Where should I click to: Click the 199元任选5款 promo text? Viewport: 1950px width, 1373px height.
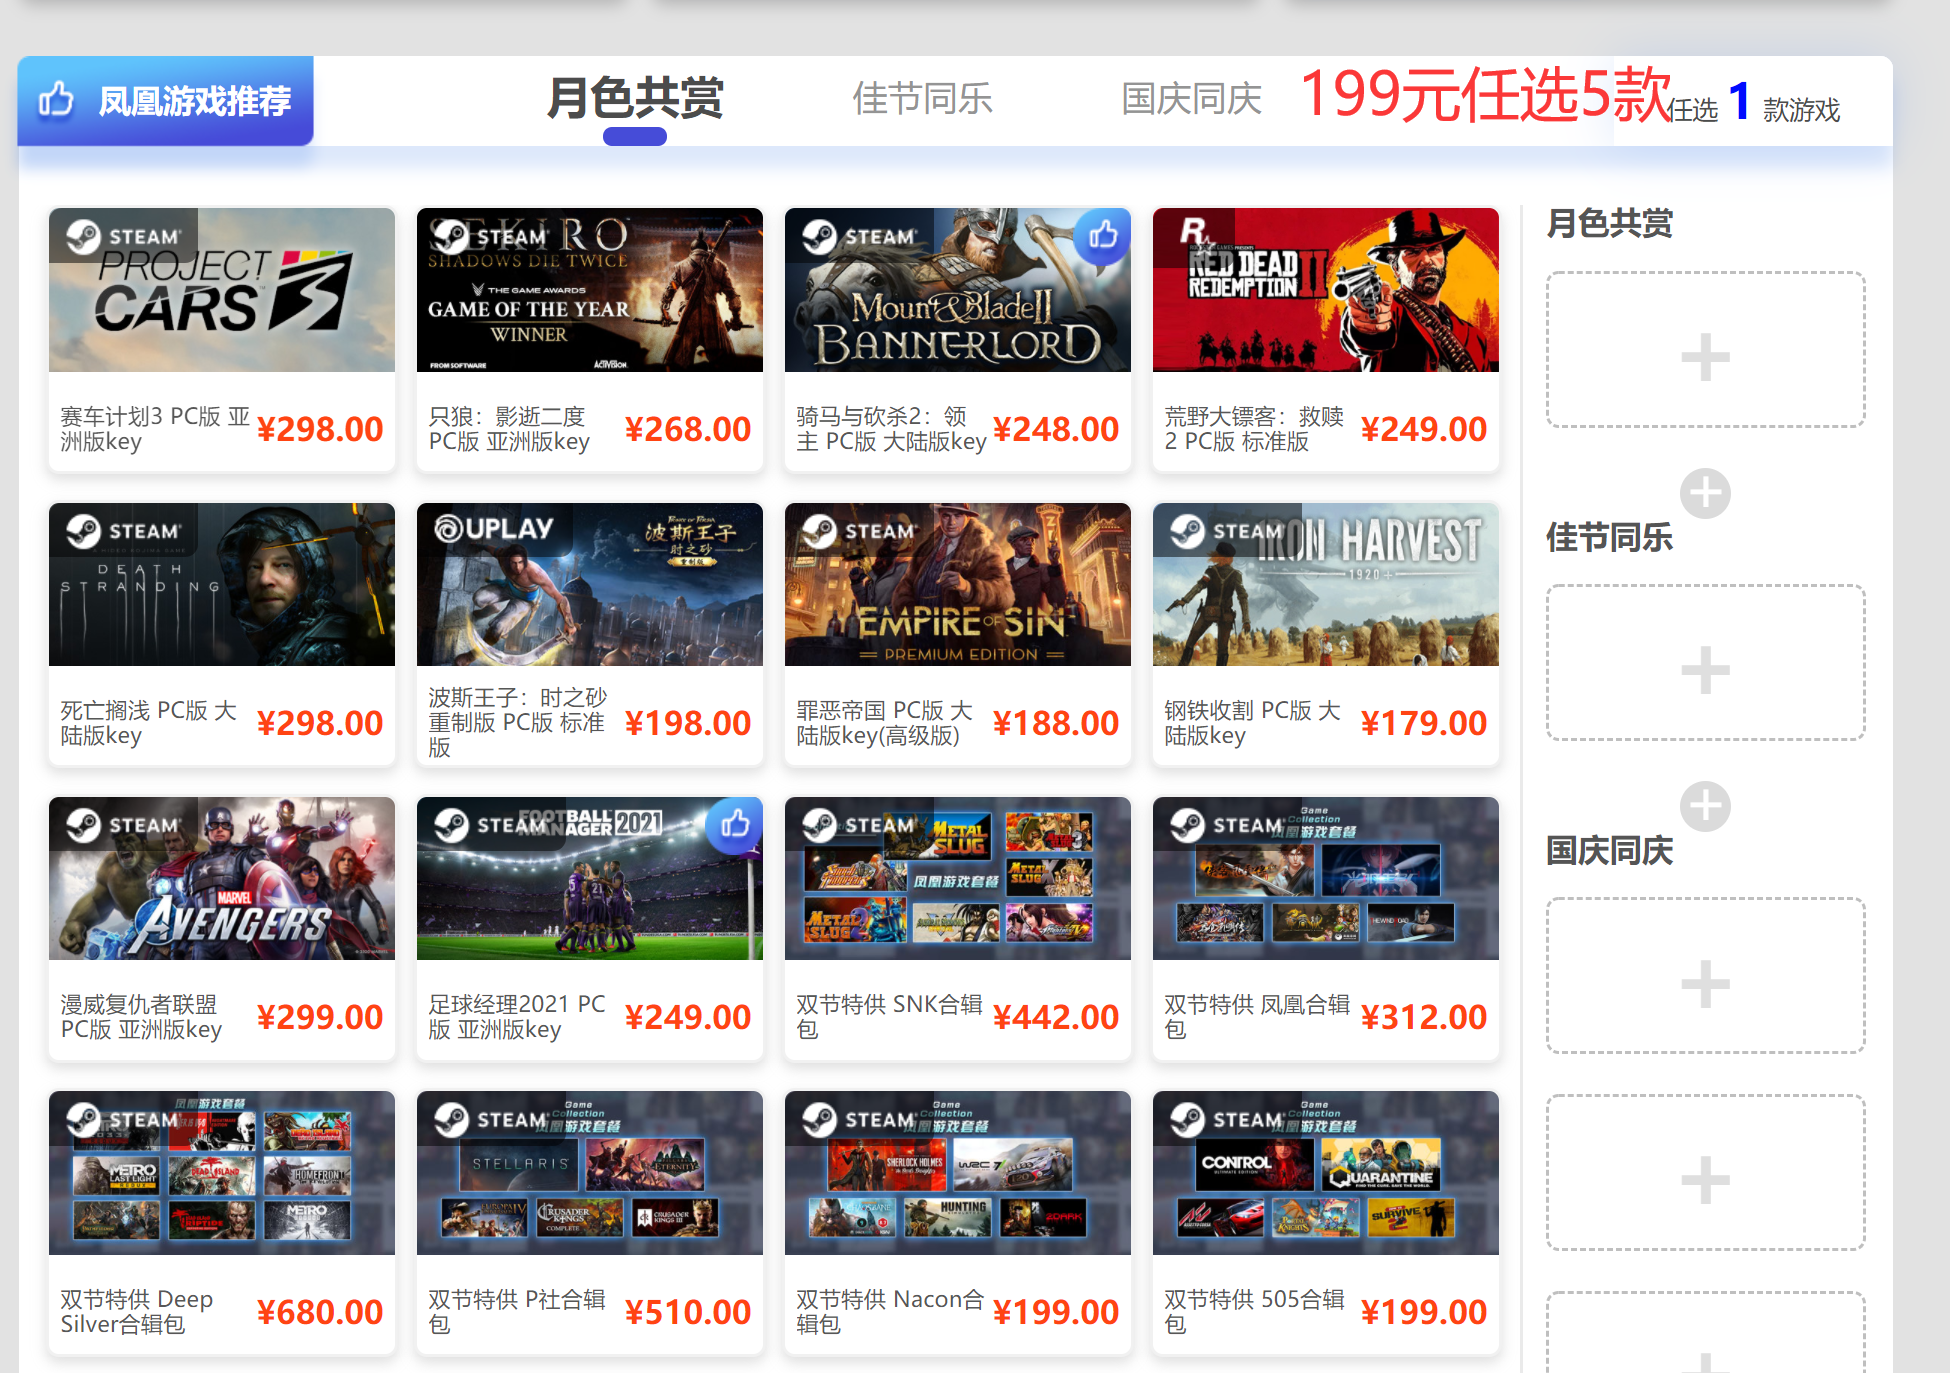click(x=1486, y=95)
